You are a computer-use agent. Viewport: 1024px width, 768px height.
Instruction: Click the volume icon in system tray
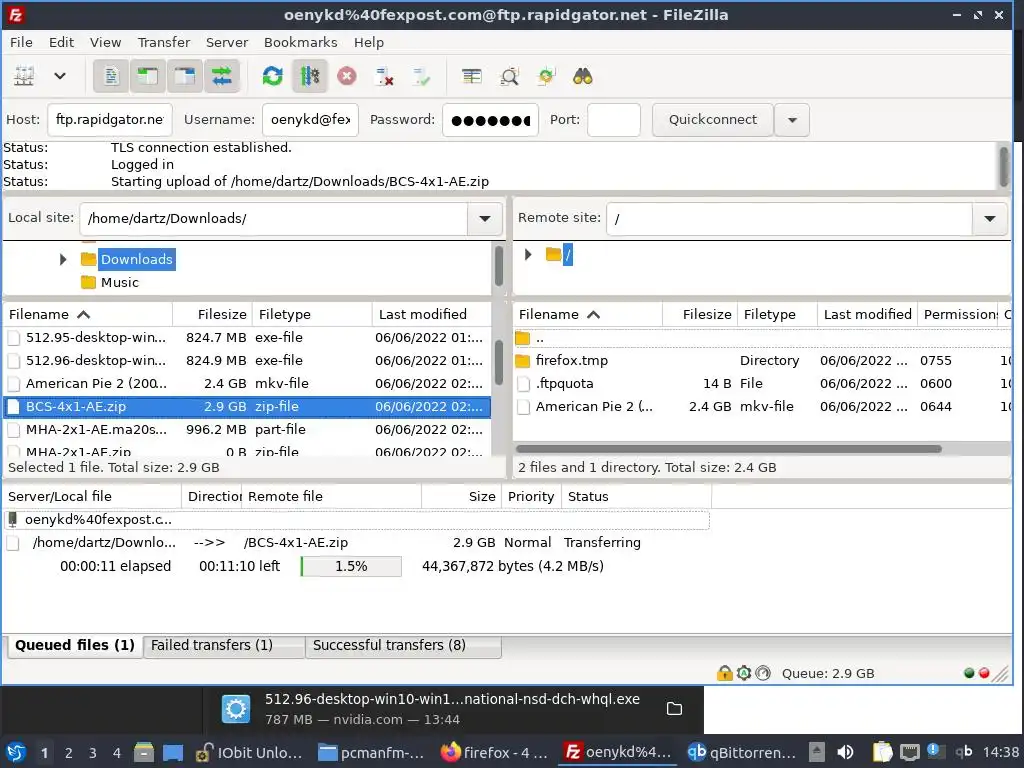(x=845, y=752)
